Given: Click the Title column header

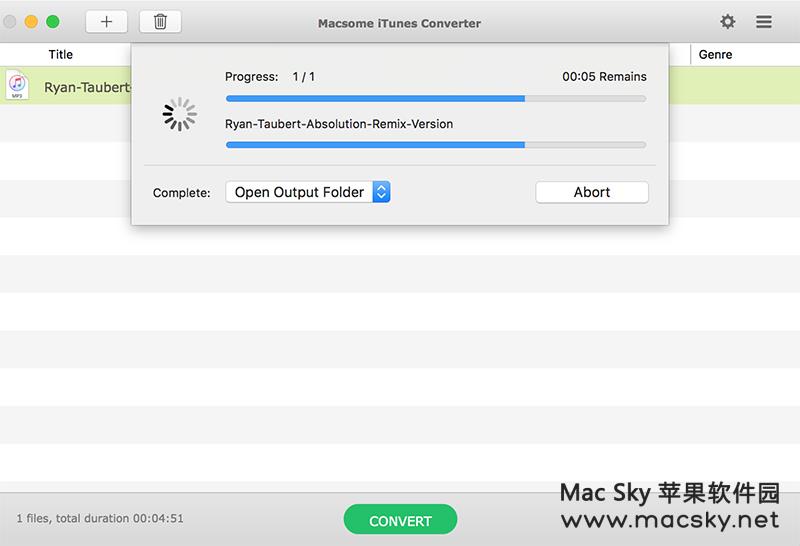Looking at the screenshot, I should (61, 55).
